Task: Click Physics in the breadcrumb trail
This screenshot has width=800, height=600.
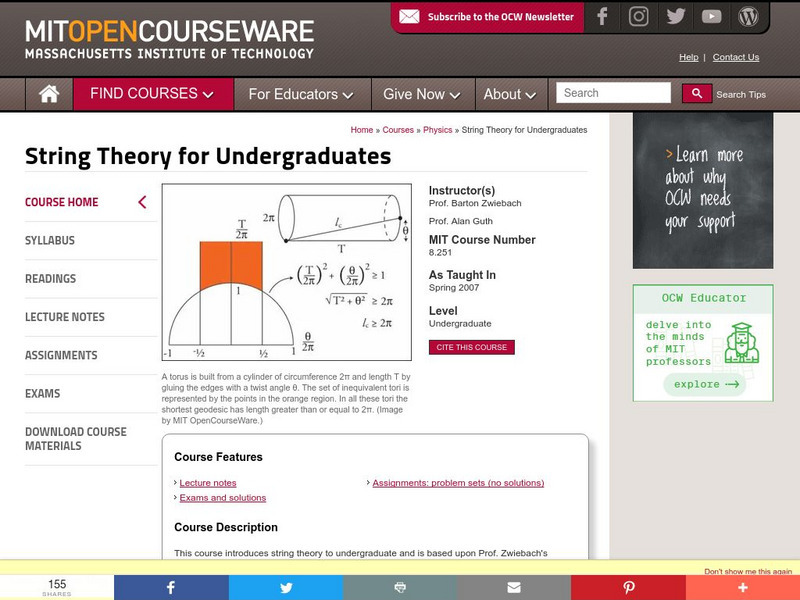Action: pyautogui.click(x=437, y=130)
